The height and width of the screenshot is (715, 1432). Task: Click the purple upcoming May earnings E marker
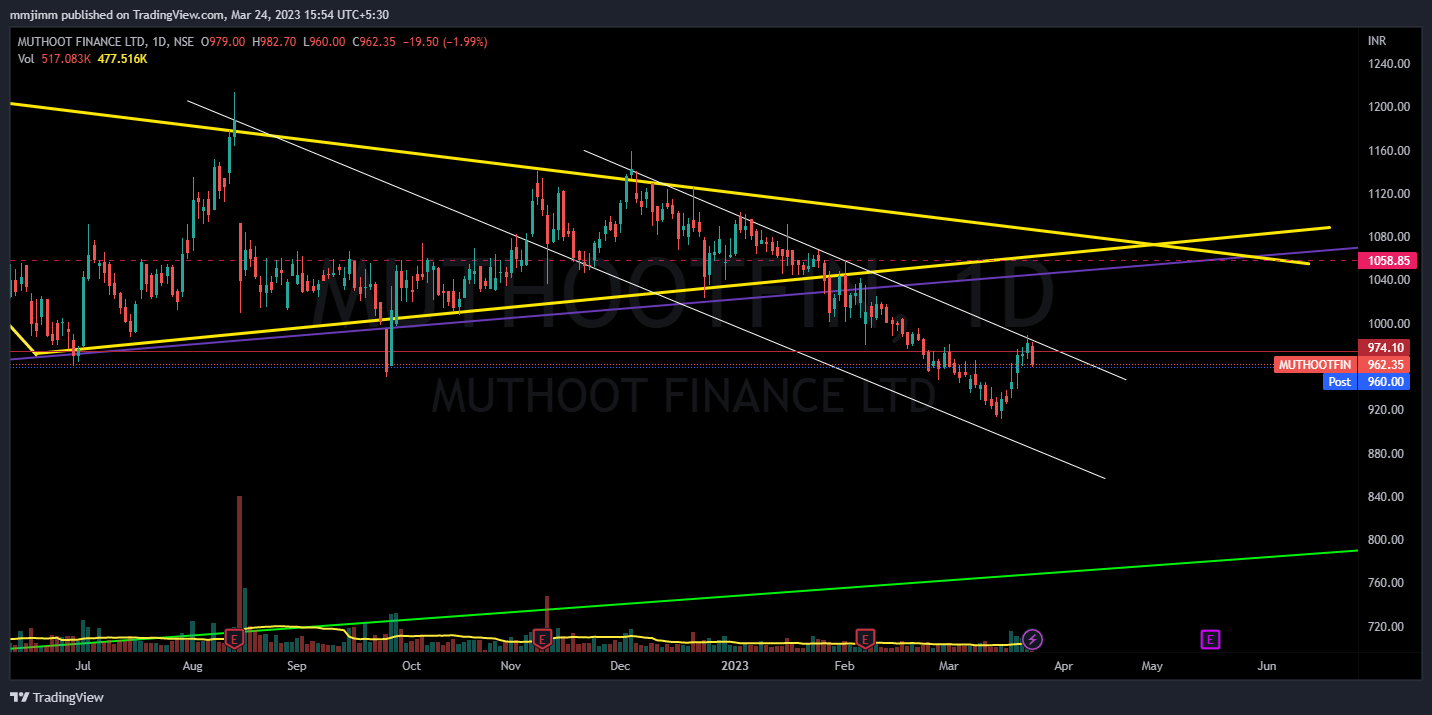pos(1210,638)
